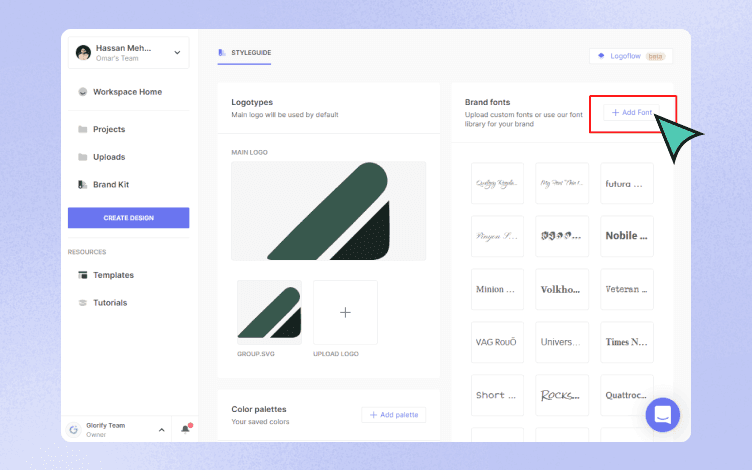This screenshot has width=752, height=470.
Task: Click the CREATE DESIGN button
Action: 129,218
